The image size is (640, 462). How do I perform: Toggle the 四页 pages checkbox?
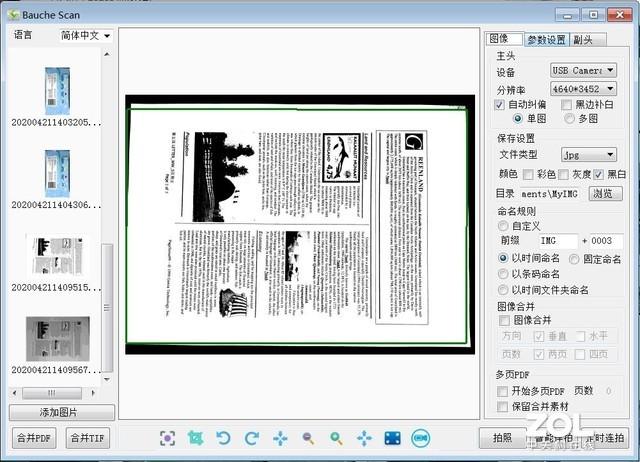(x=580, y=354)
